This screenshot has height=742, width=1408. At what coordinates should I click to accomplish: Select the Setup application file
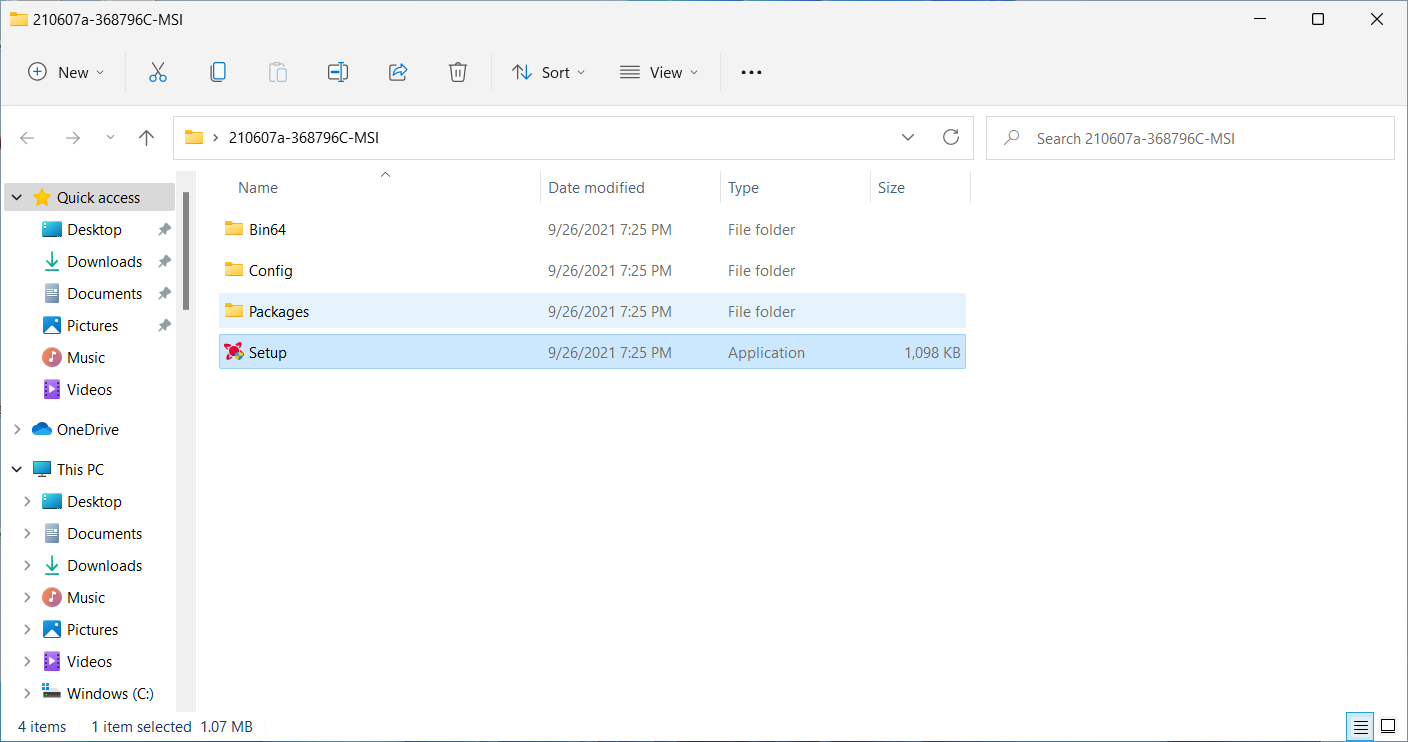[268, 353]
